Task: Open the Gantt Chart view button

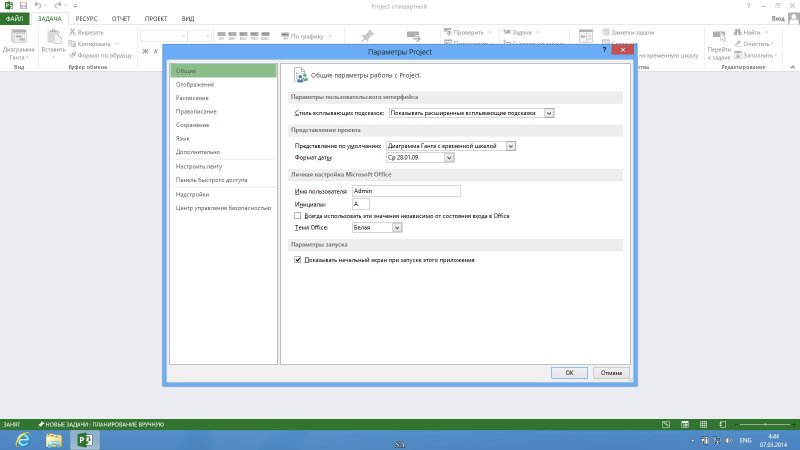Action: (x=18, y=44)
